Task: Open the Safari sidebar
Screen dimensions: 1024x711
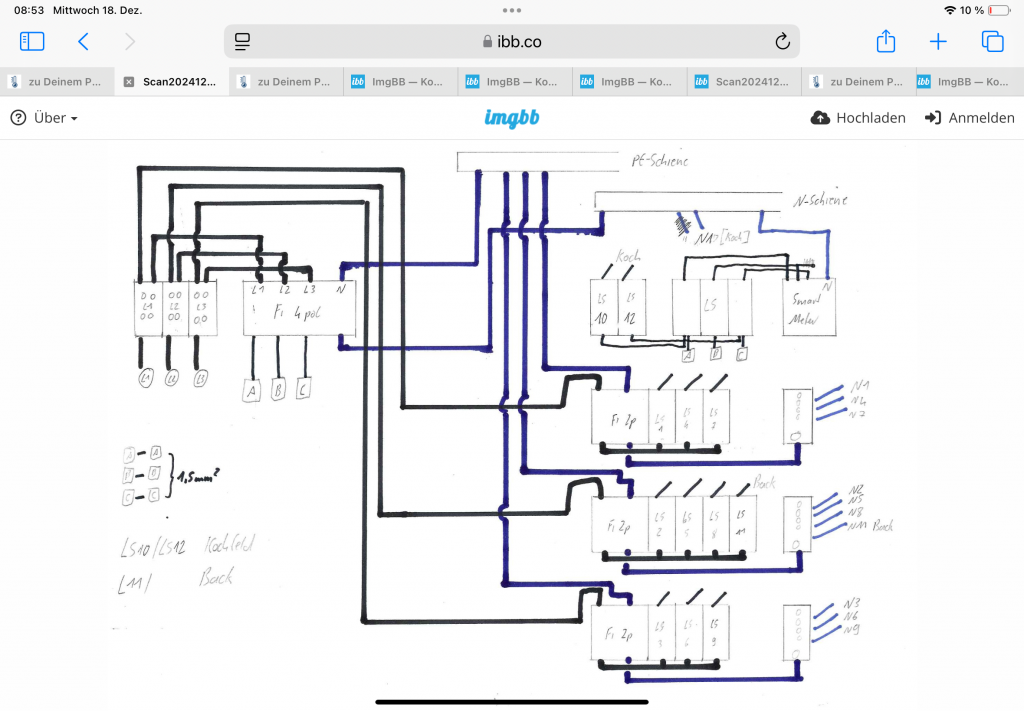Action: tap(31, 41)
